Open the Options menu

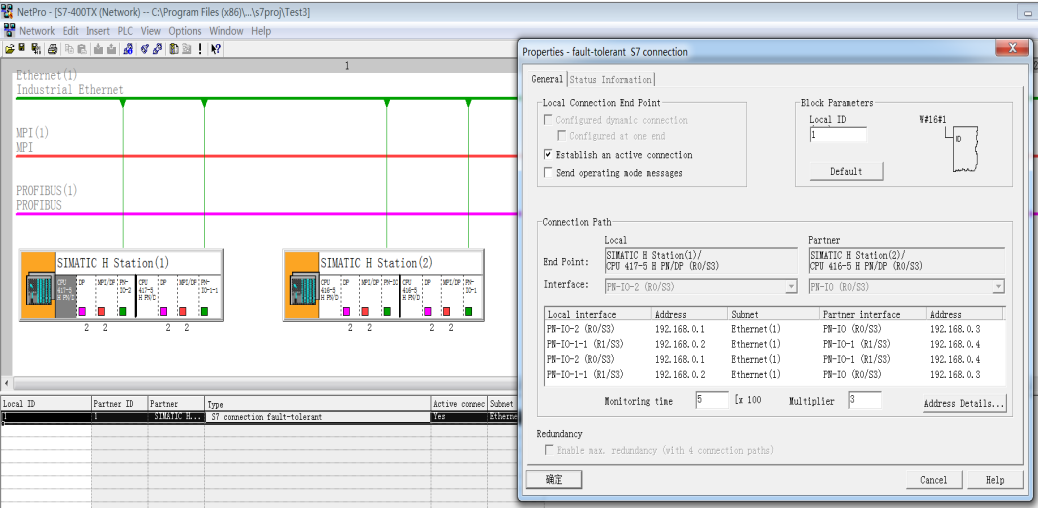[x=185, y=31]
